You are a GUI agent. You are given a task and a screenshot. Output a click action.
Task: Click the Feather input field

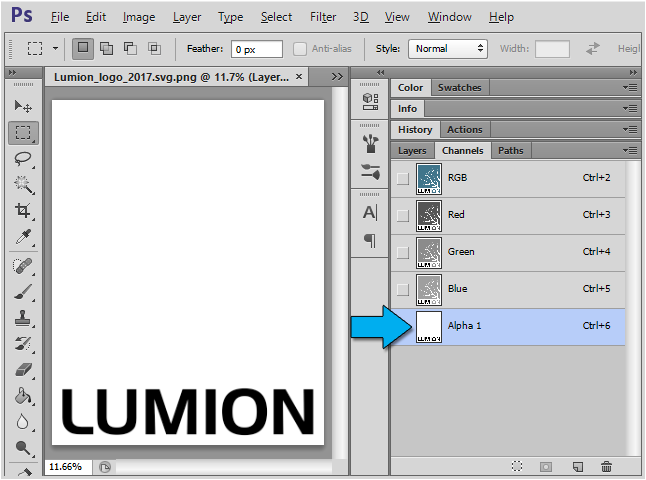(x=256, y=49)
